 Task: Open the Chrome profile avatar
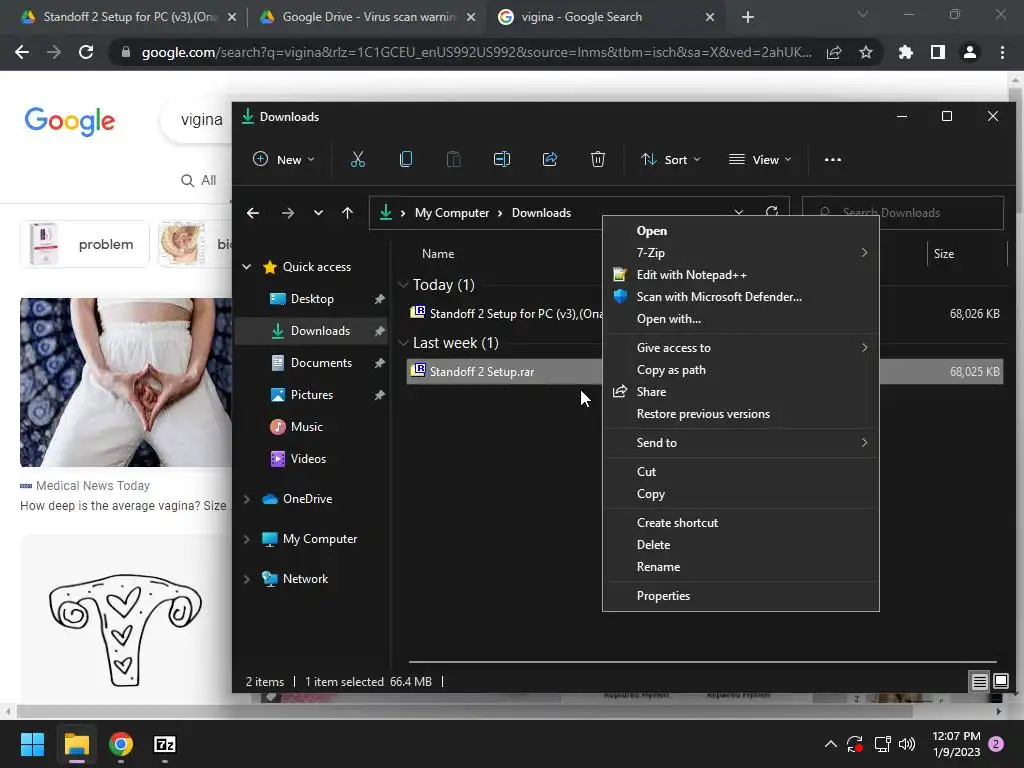click(970, 52)
